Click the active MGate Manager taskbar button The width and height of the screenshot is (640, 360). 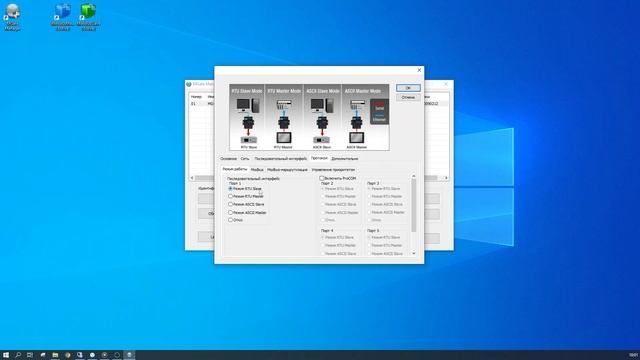[129, 355]
